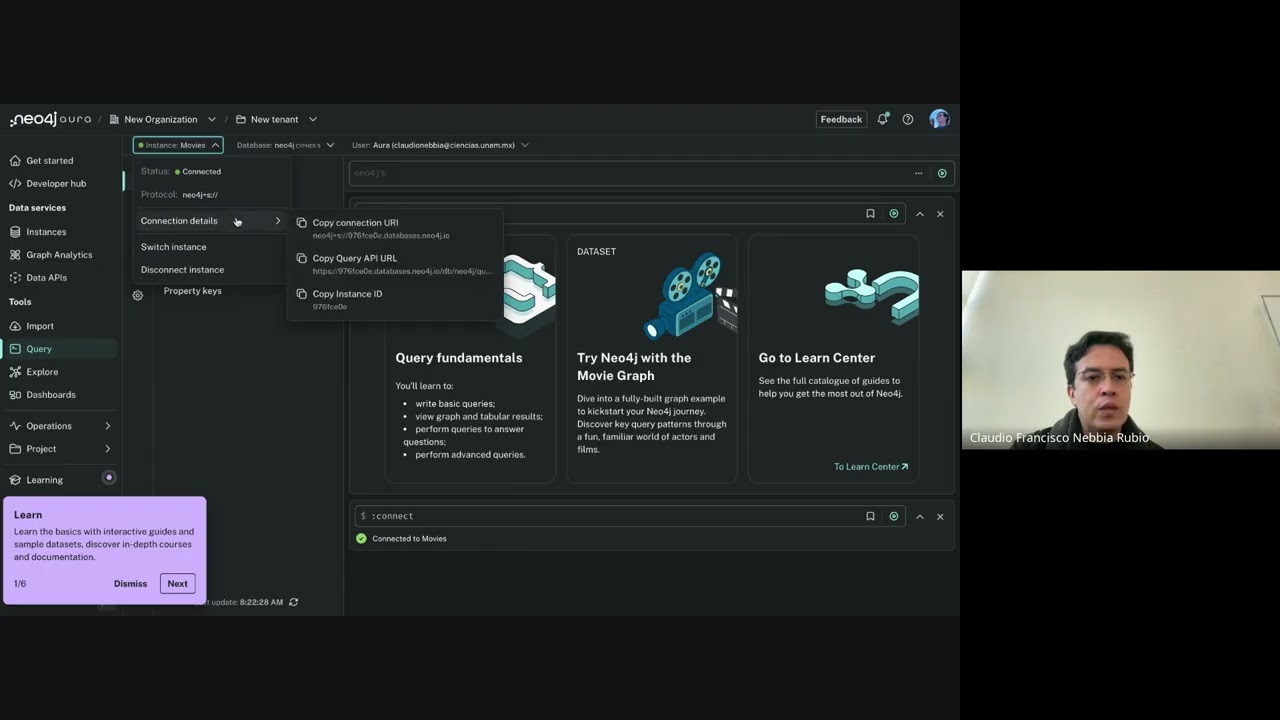1280x720 pixels.
Task: Rerun the :connect command
Action: (894, 516)
